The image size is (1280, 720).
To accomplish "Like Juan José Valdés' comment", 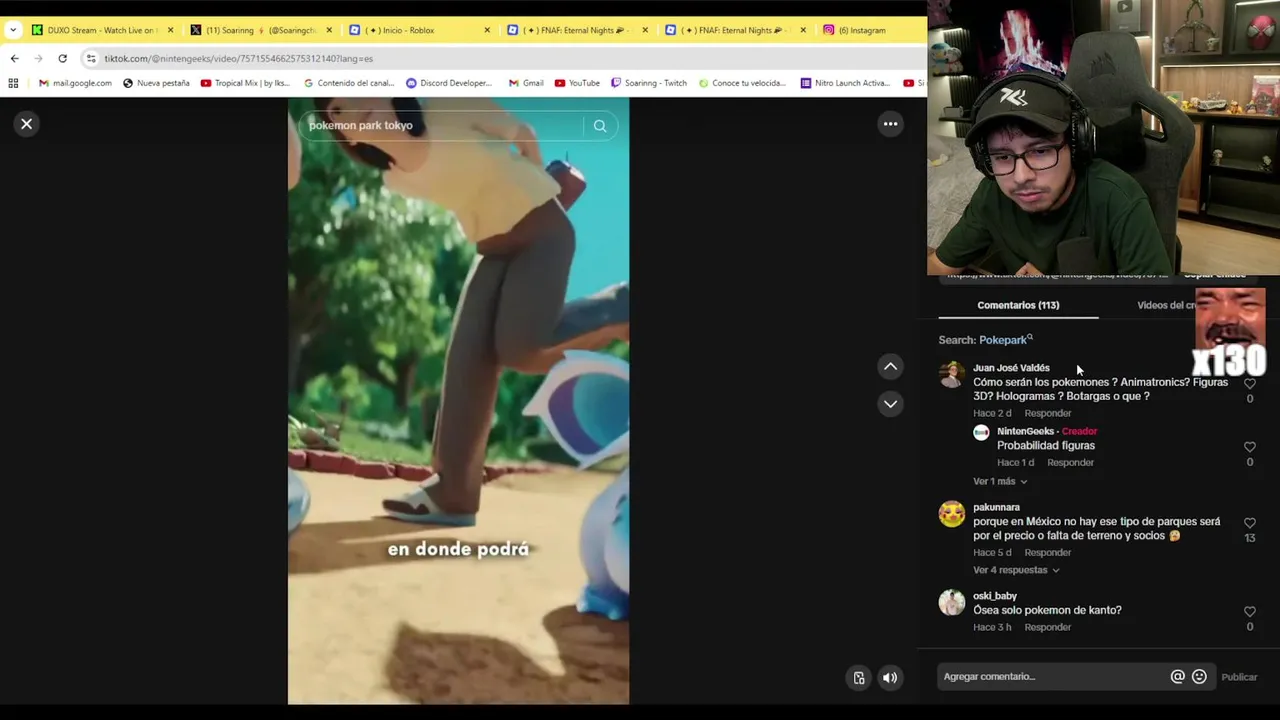I will click(x=1249, y=383).
